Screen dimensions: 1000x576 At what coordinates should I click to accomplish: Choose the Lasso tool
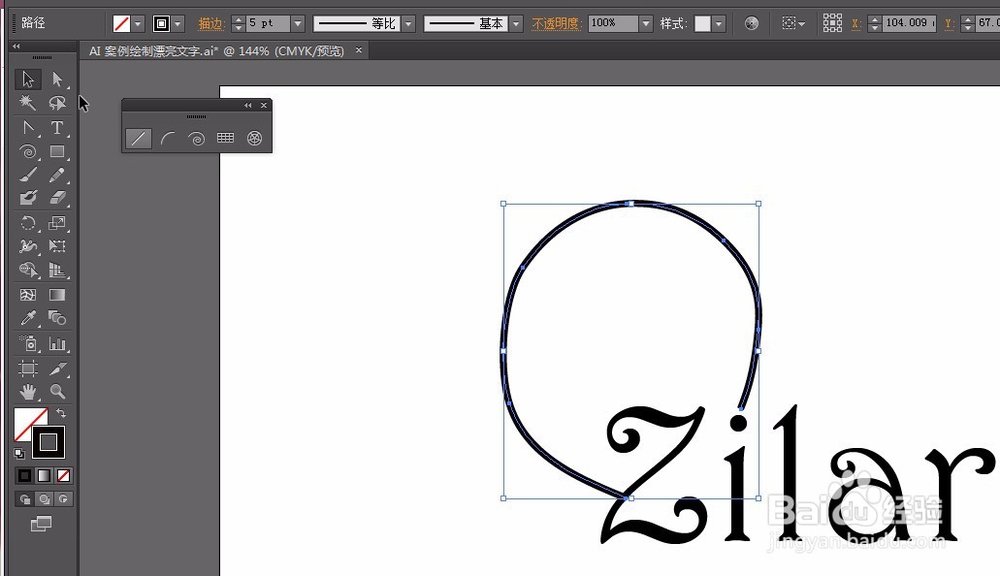(57, 103)
